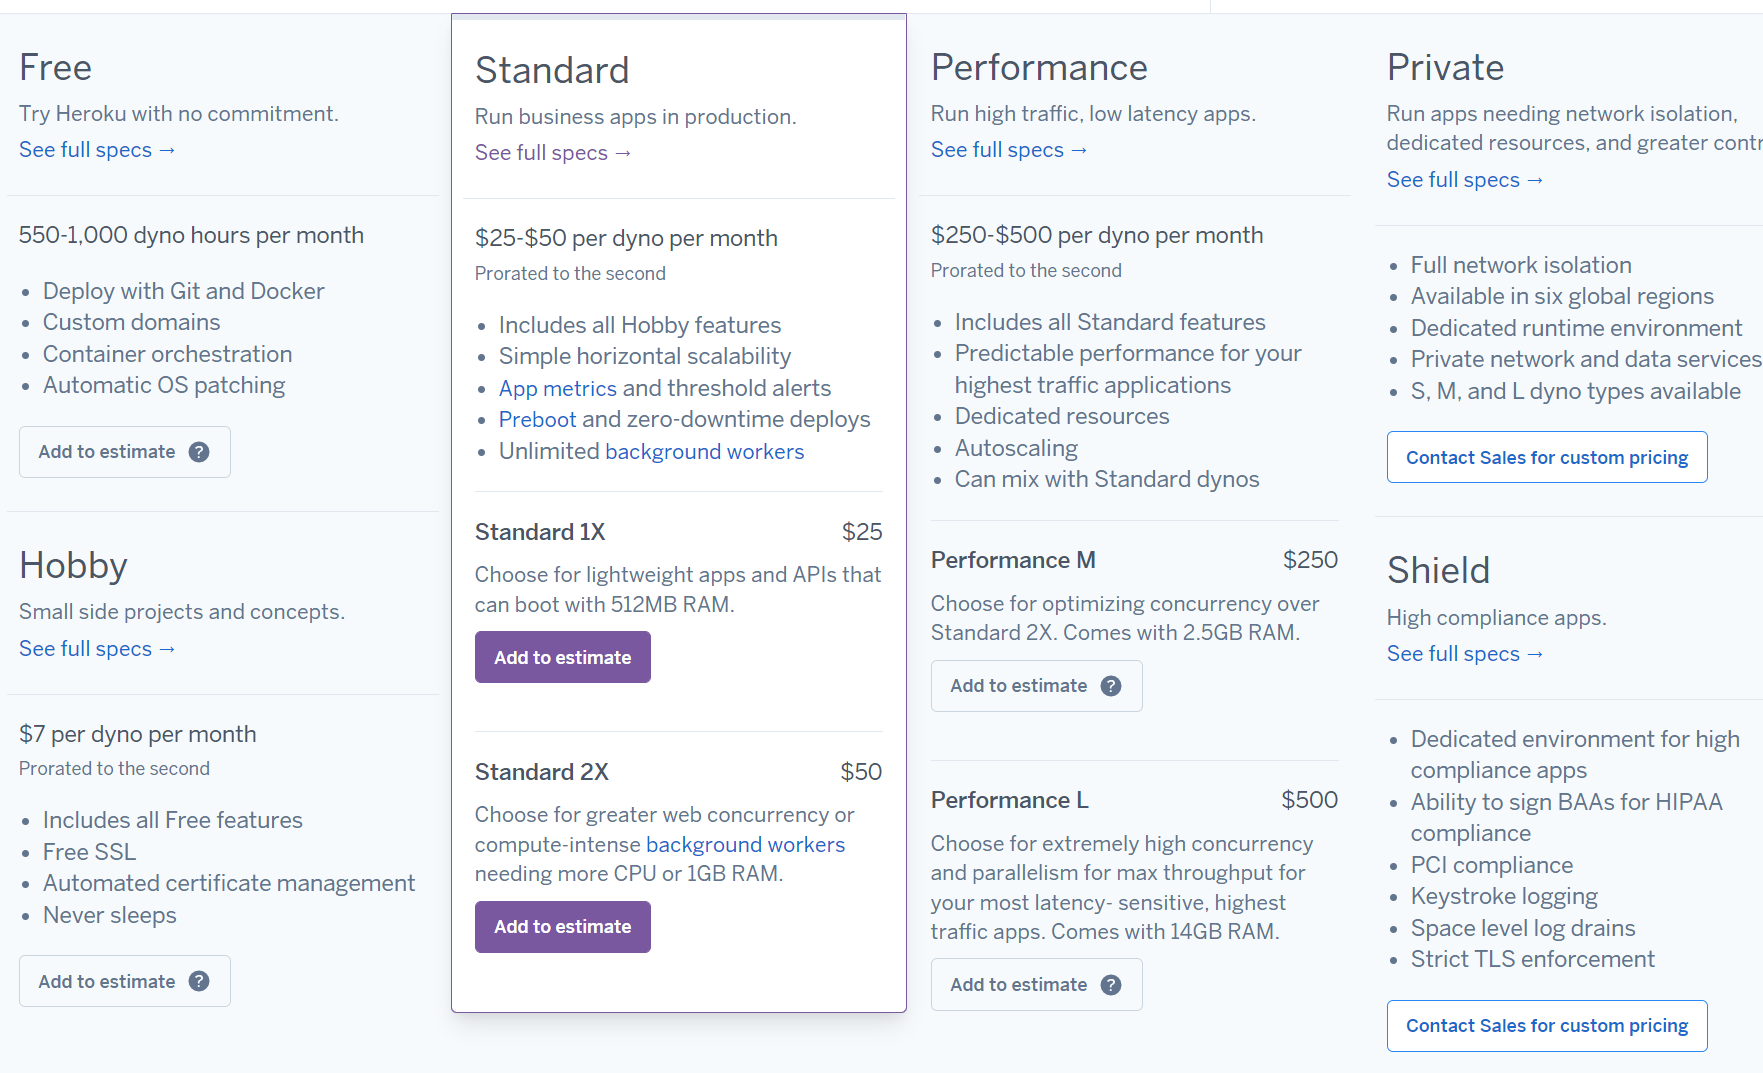Contact Sales for Private custom pricing
The height and width of the screenshot is (1073, 1763).
1547,457
